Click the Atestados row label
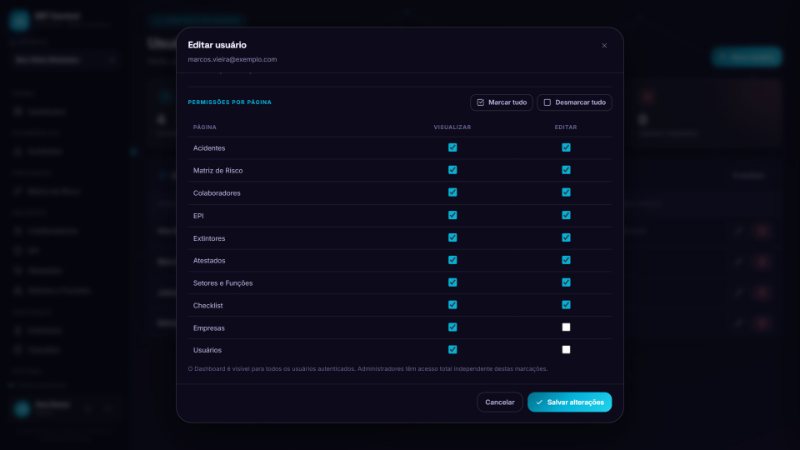The width and height of the screenshot is (800, 450). coord(209,260)
